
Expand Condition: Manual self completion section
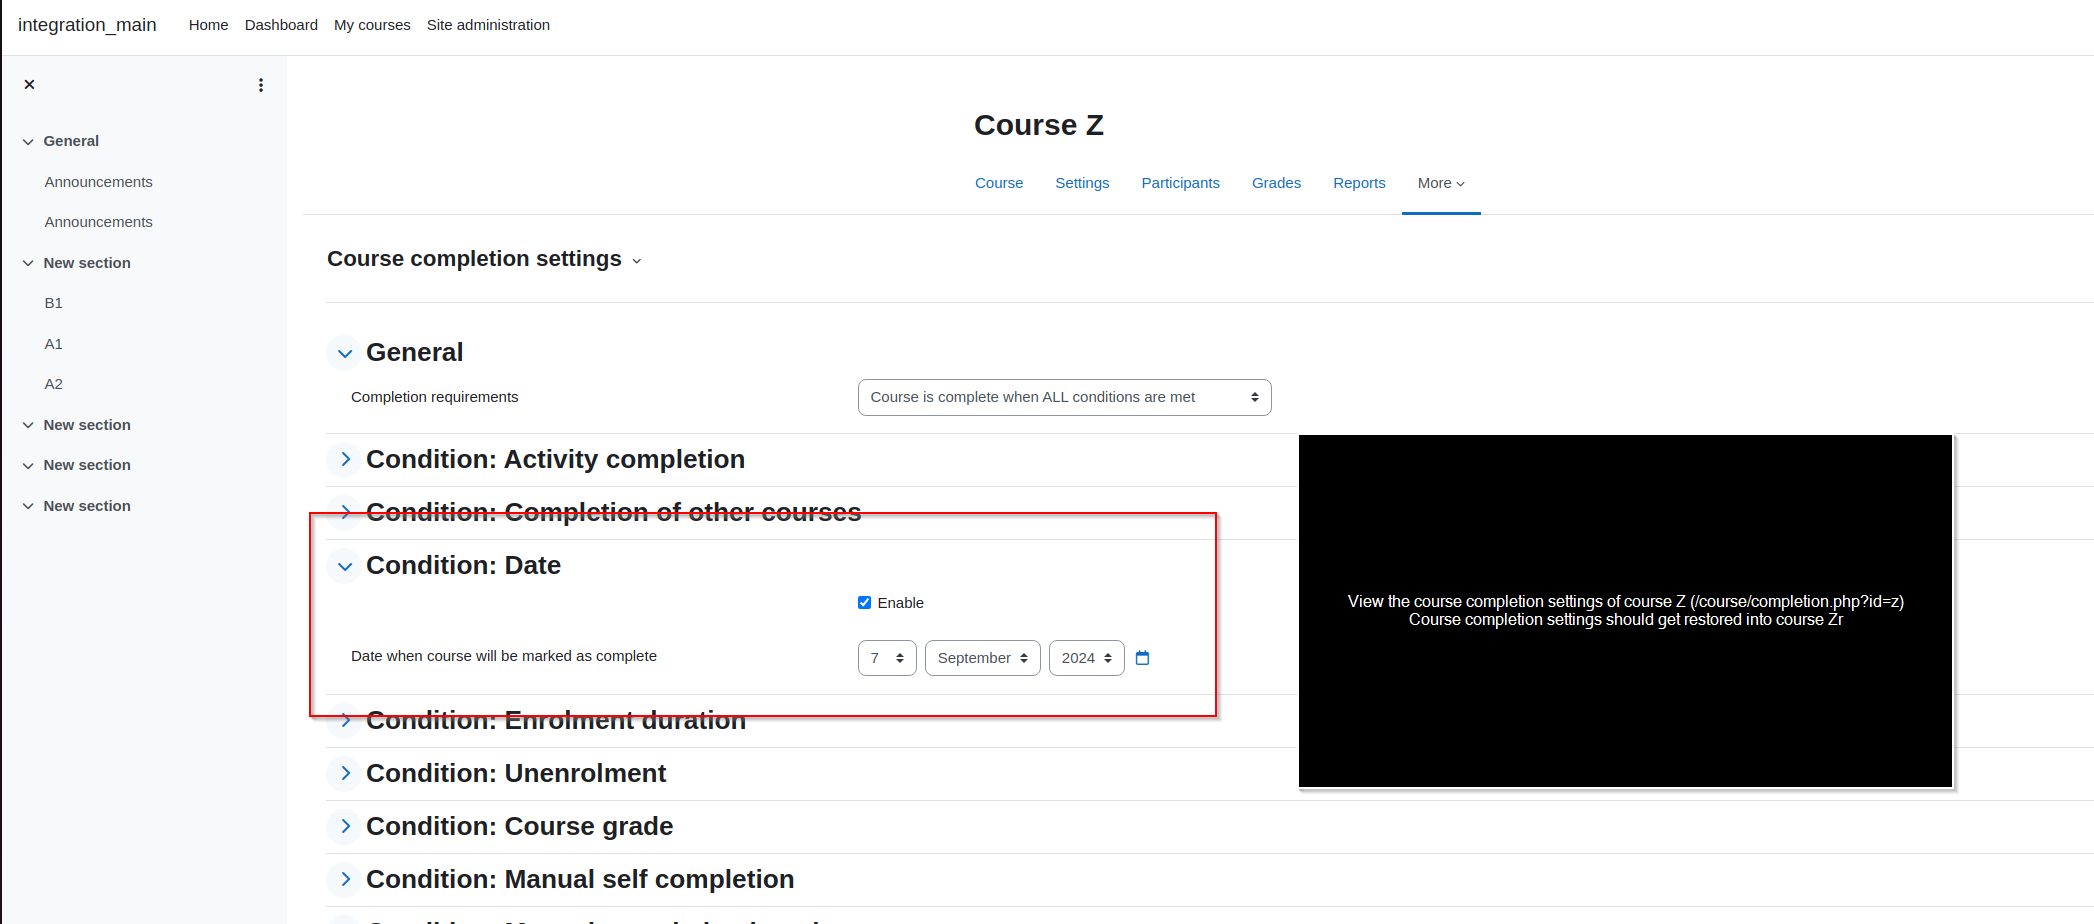[x=345, y=879]
